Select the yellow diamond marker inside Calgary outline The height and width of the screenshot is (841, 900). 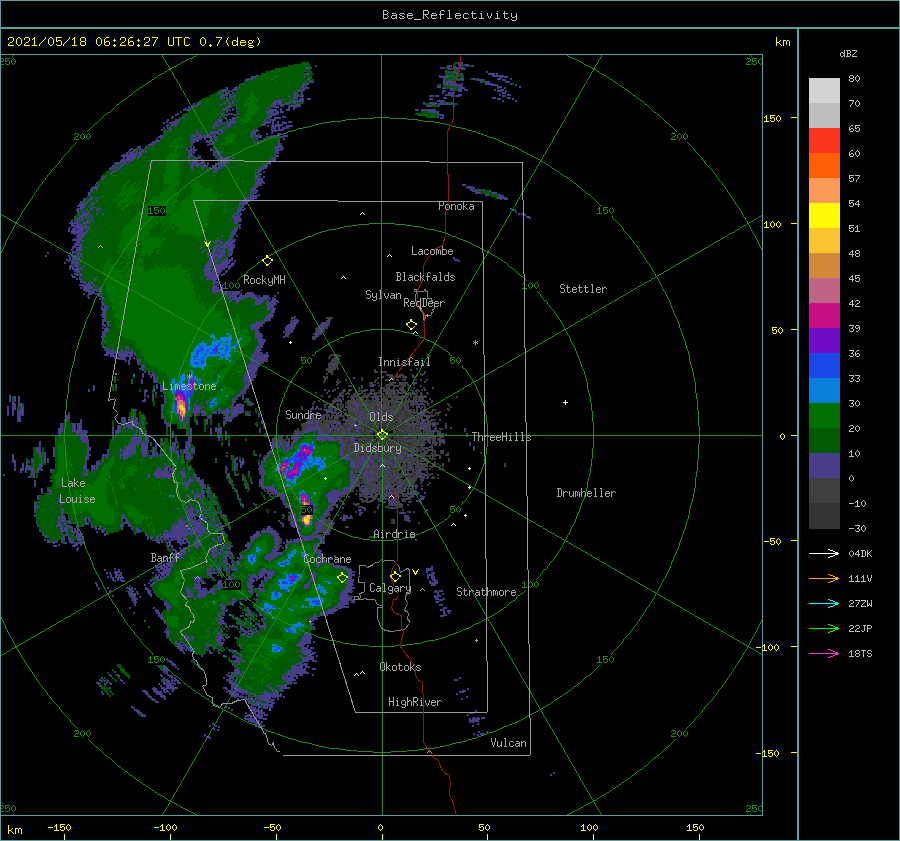tap(395, 576)
